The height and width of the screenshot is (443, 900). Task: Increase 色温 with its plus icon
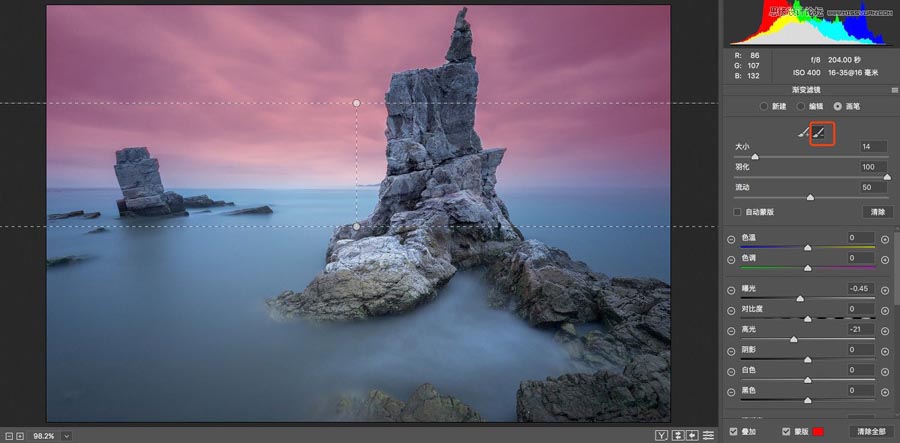click(885, 240)
